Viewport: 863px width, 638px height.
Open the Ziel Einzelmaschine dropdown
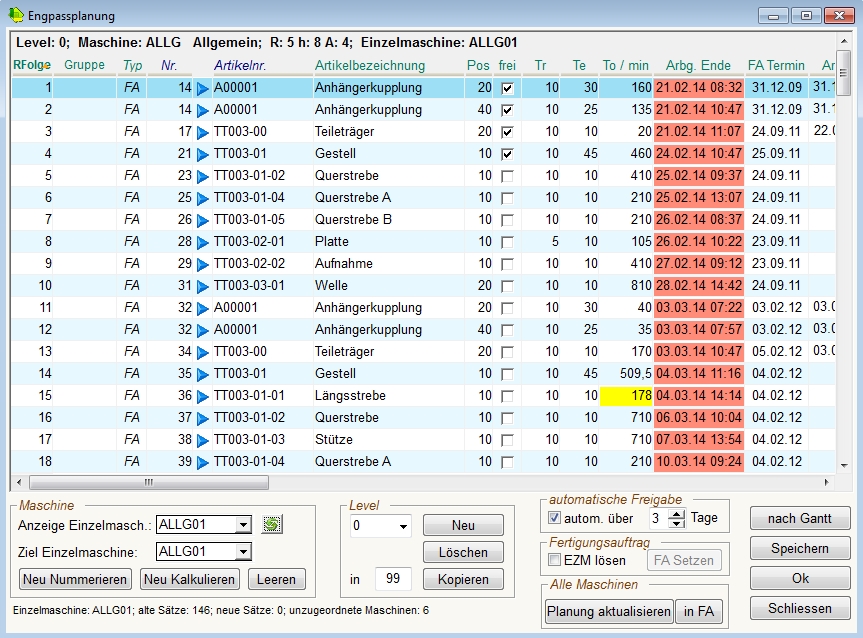(242, 552)
